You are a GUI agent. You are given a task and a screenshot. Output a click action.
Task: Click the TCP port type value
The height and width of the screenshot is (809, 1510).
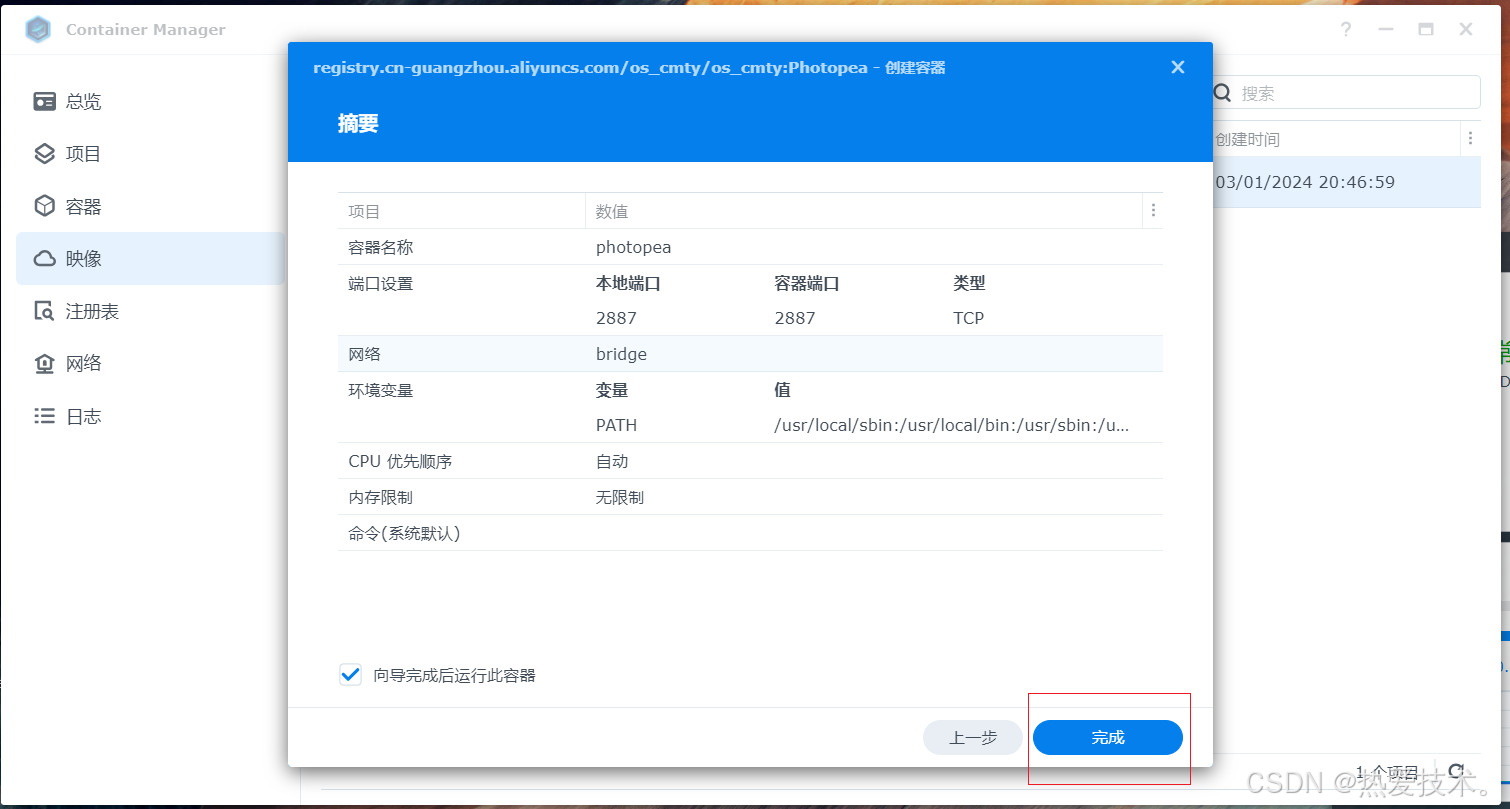click(968, 318)
